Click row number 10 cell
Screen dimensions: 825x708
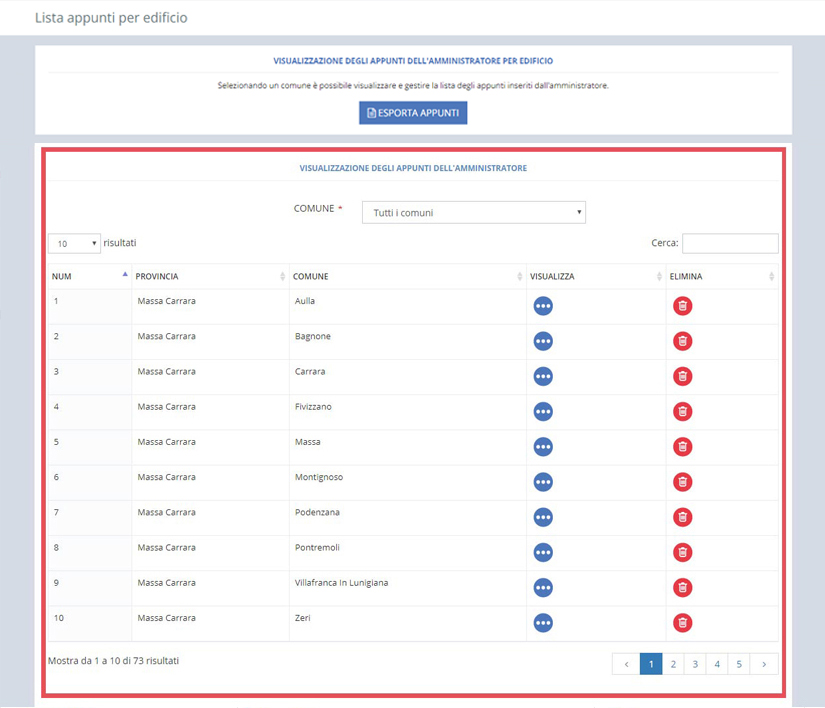89,624
